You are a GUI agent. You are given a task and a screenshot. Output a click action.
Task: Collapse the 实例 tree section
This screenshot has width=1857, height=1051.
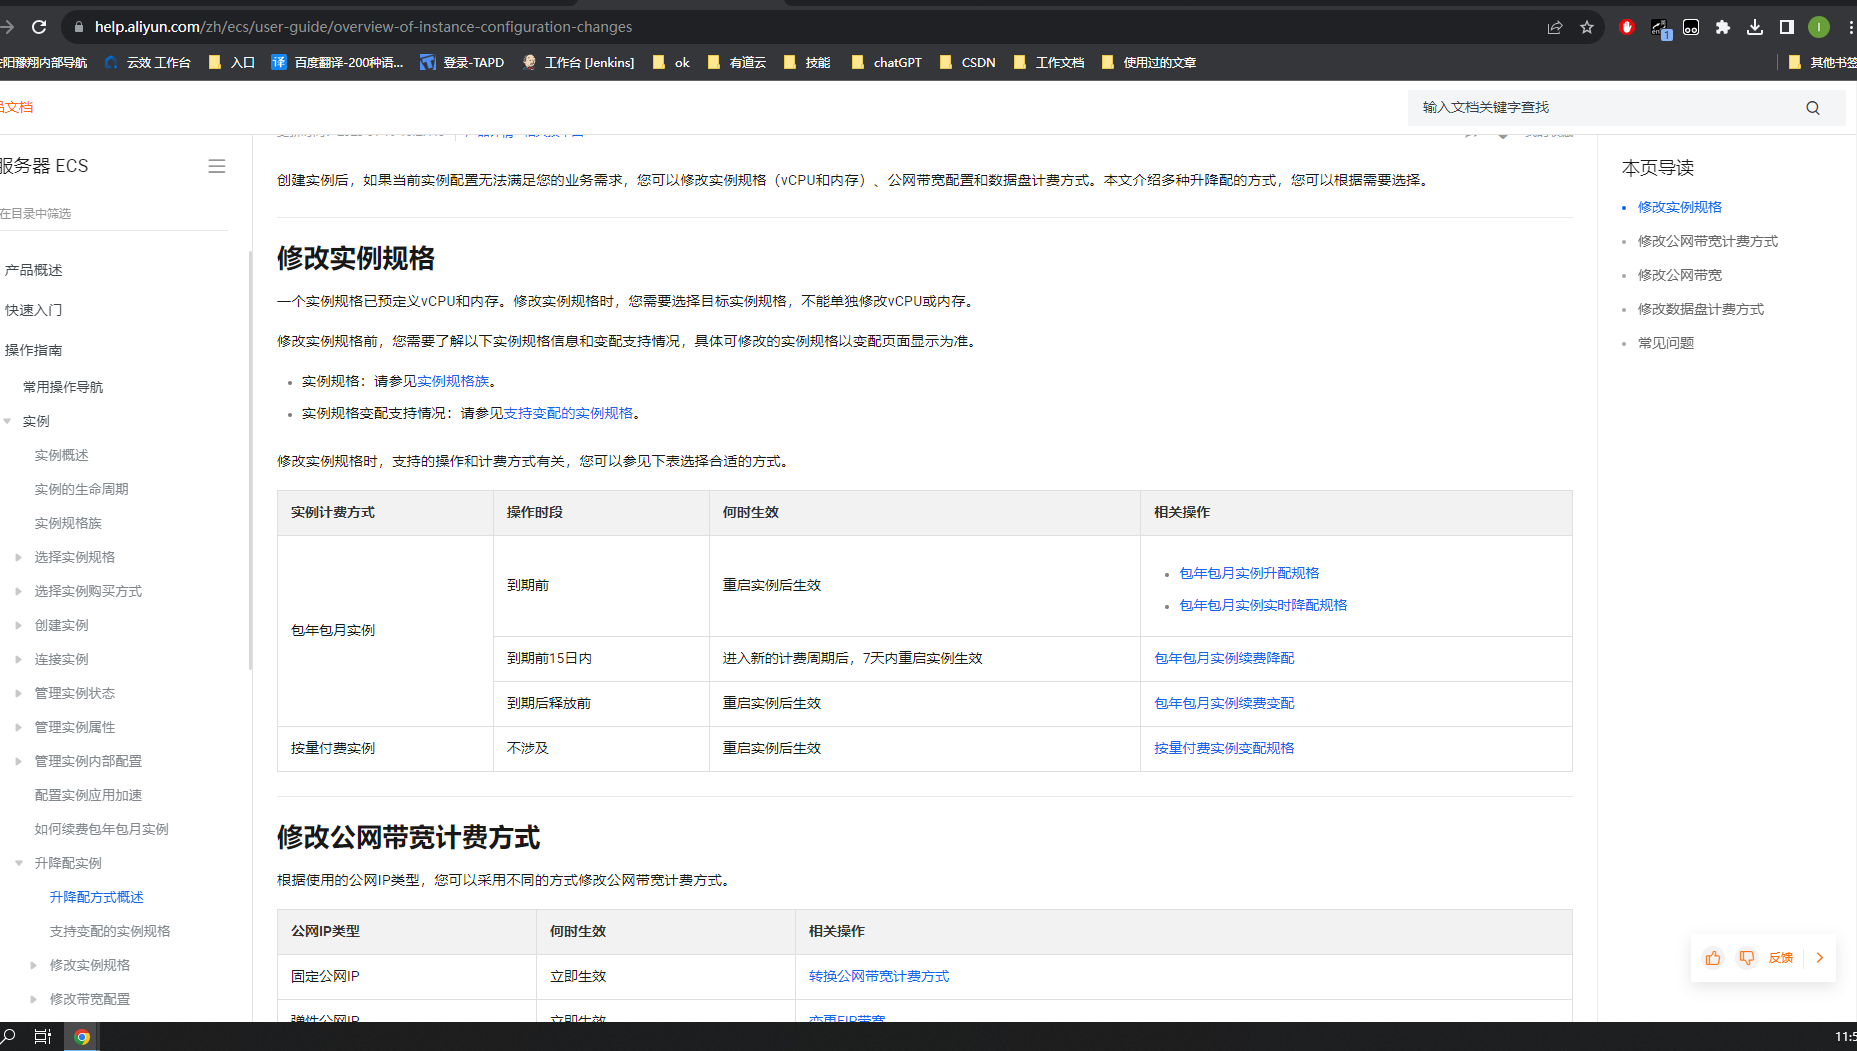pyautogui.click(x=8, y=421)
